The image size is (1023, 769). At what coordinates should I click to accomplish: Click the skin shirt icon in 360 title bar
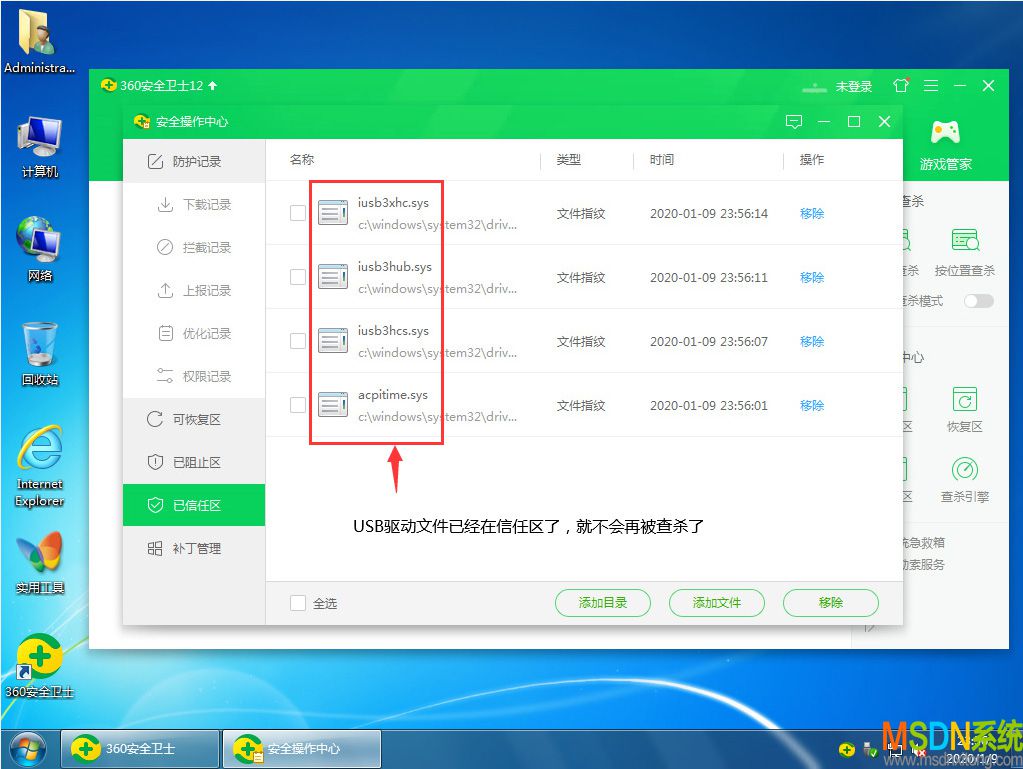[901, 85]
